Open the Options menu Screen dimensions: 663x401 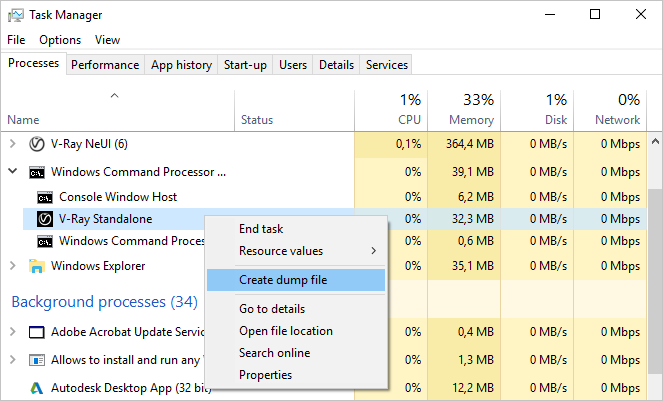tap(60, 40)
